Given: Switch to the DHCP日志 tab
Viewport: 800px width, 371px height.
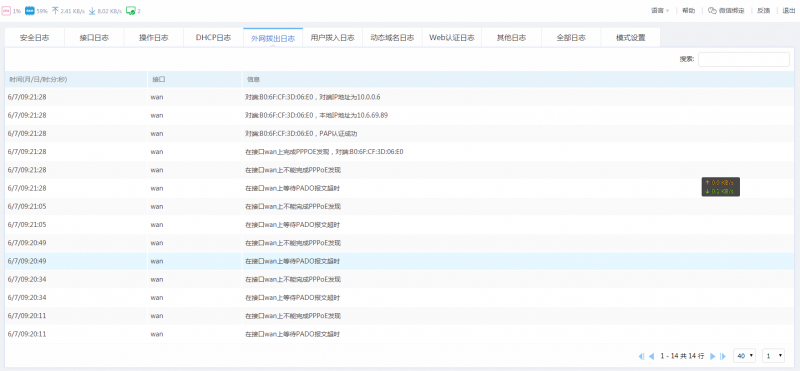Looking at the screenshot, I should point(213,38).
